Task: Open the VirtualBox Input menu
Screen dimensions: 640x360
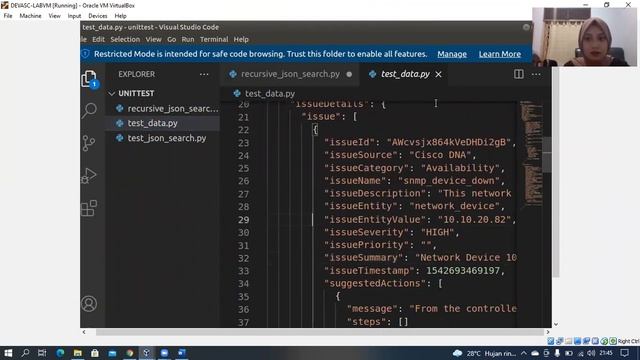Action: point(74,16)
